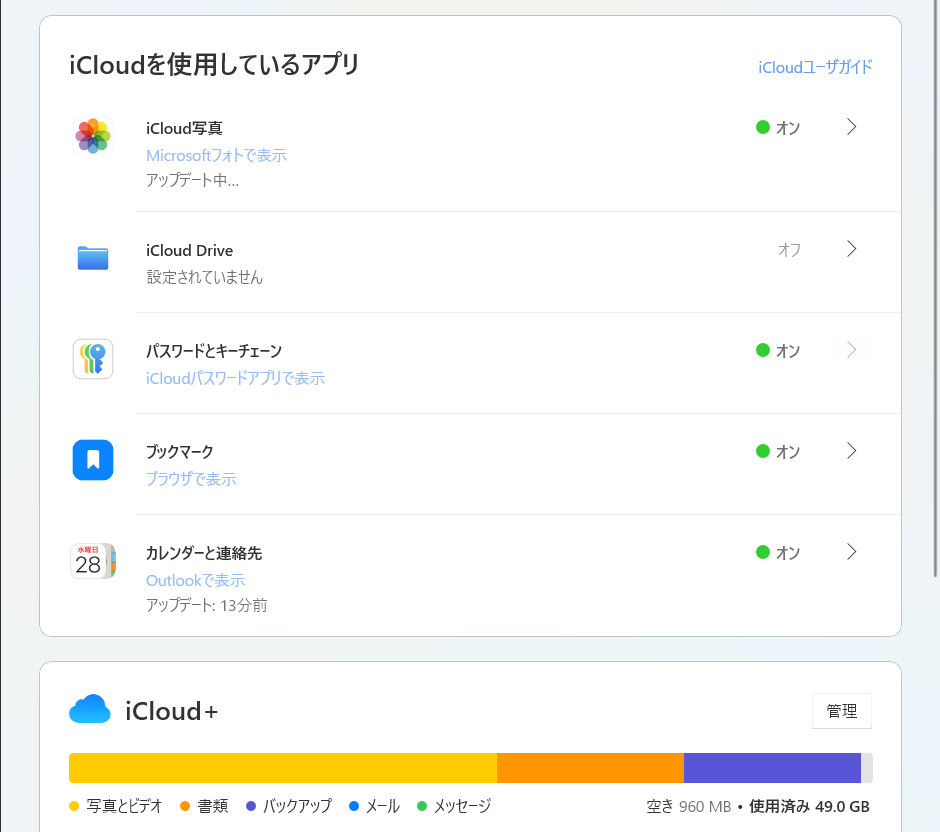Click the Passwords and Keychain keys icon

click(93, 359)
